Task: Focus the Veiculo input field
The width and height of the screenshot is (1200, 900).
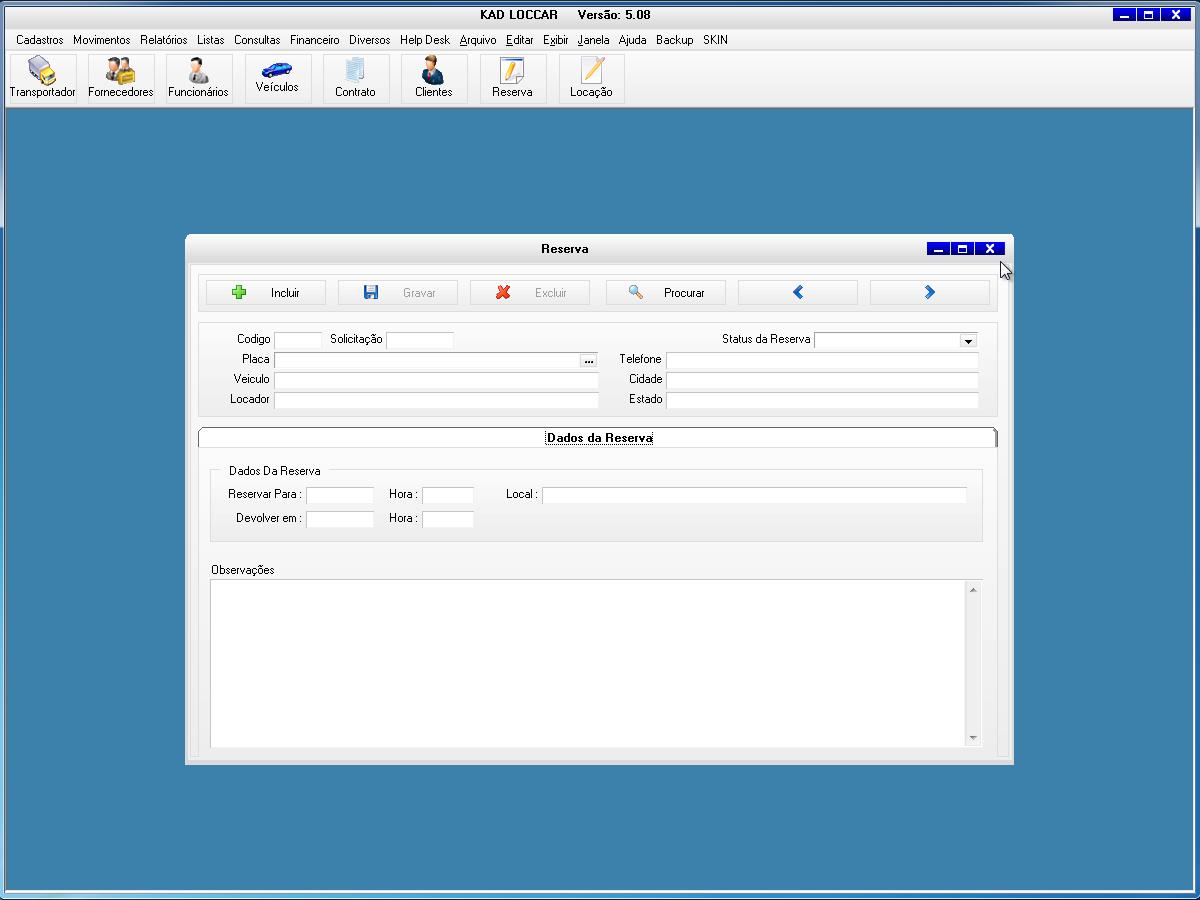Action: [x=436, y=380]
